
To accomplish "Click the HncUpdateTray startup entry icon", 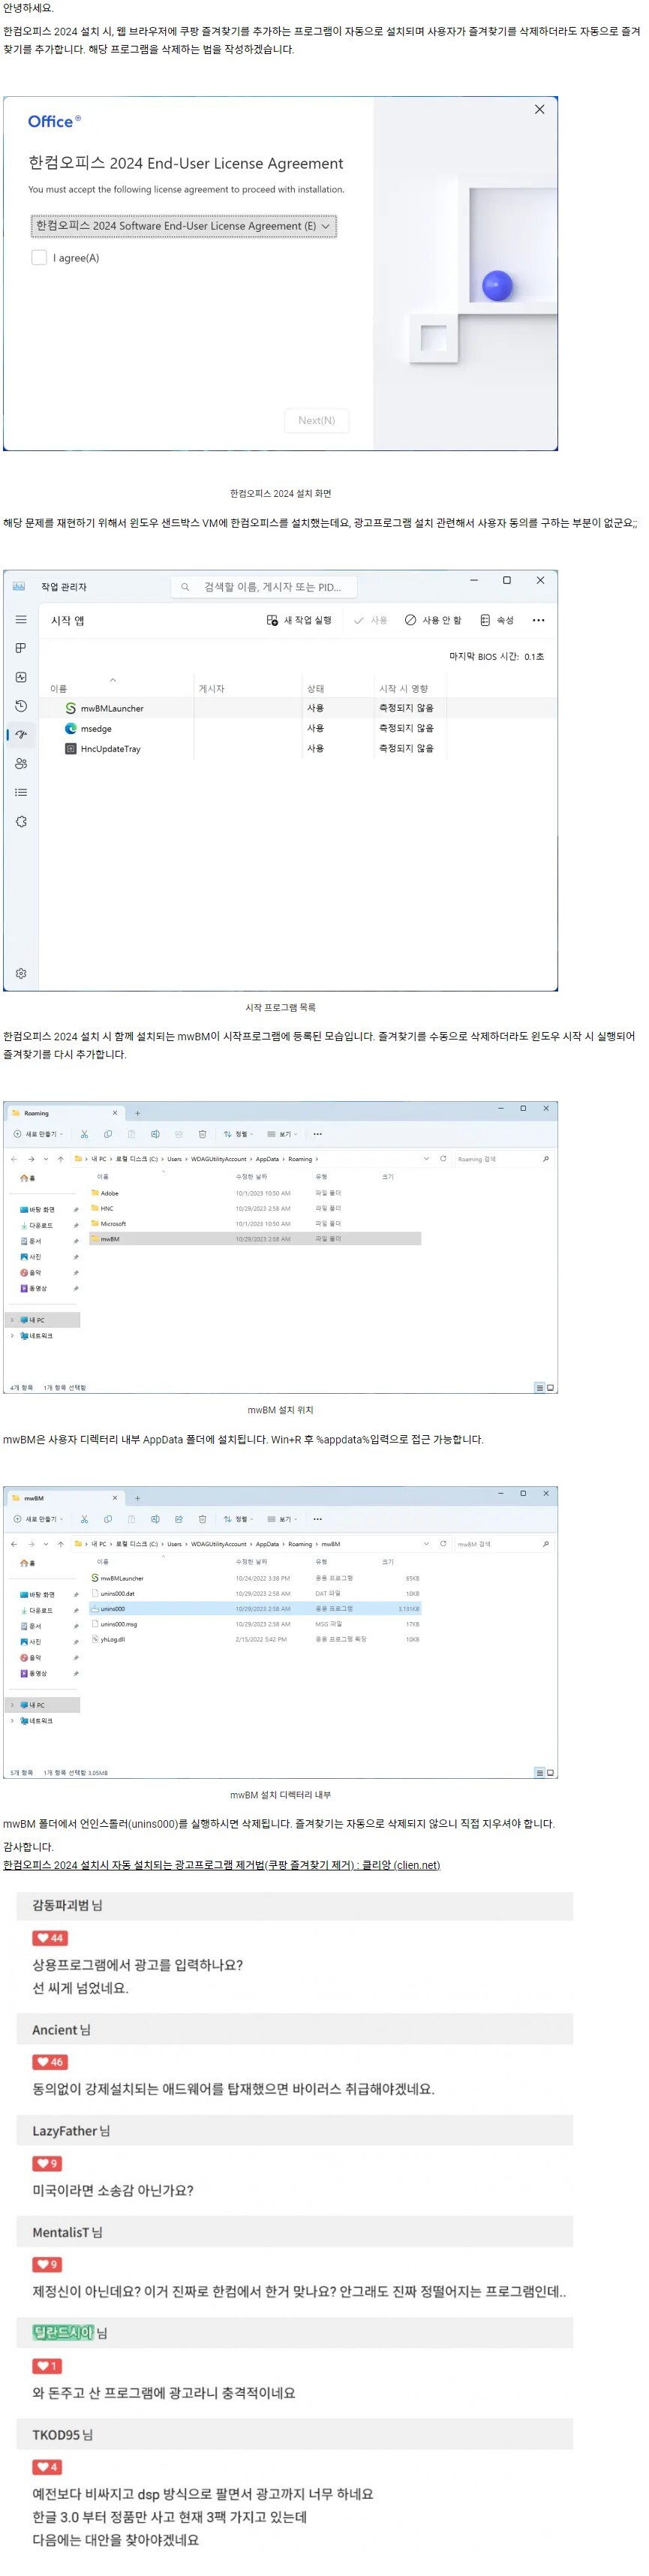I will pos(71,749).
